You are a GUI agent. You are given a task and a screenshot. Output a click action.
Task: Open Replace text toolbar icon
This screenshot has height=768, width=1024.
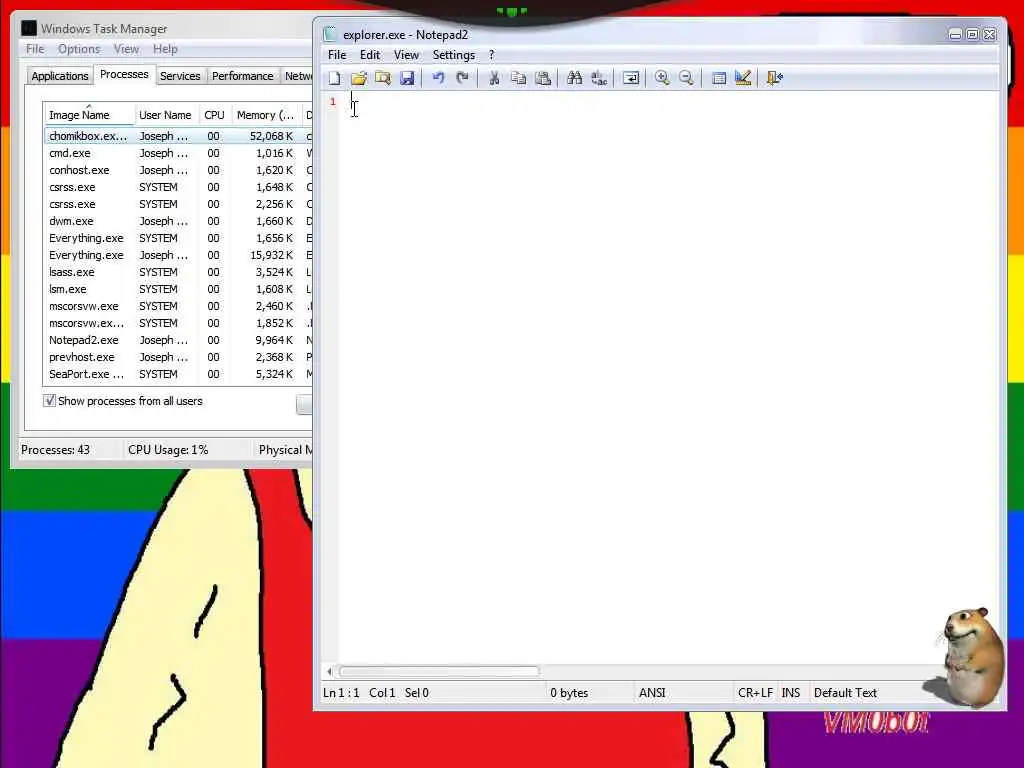(x=599, y=78)
